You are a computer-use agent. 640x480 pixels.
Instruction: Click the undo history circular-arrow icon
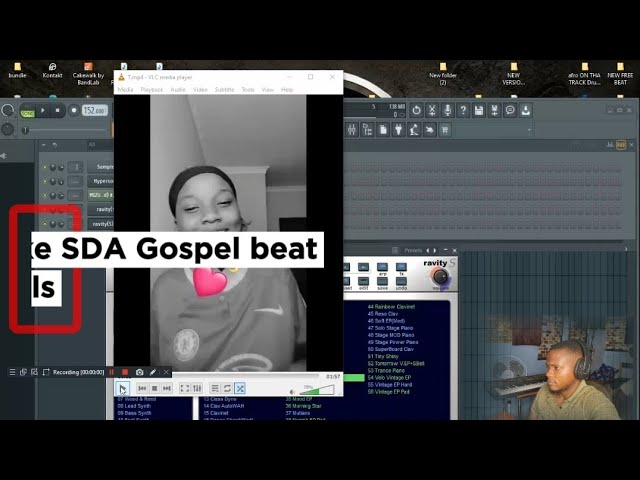(416, 110)
